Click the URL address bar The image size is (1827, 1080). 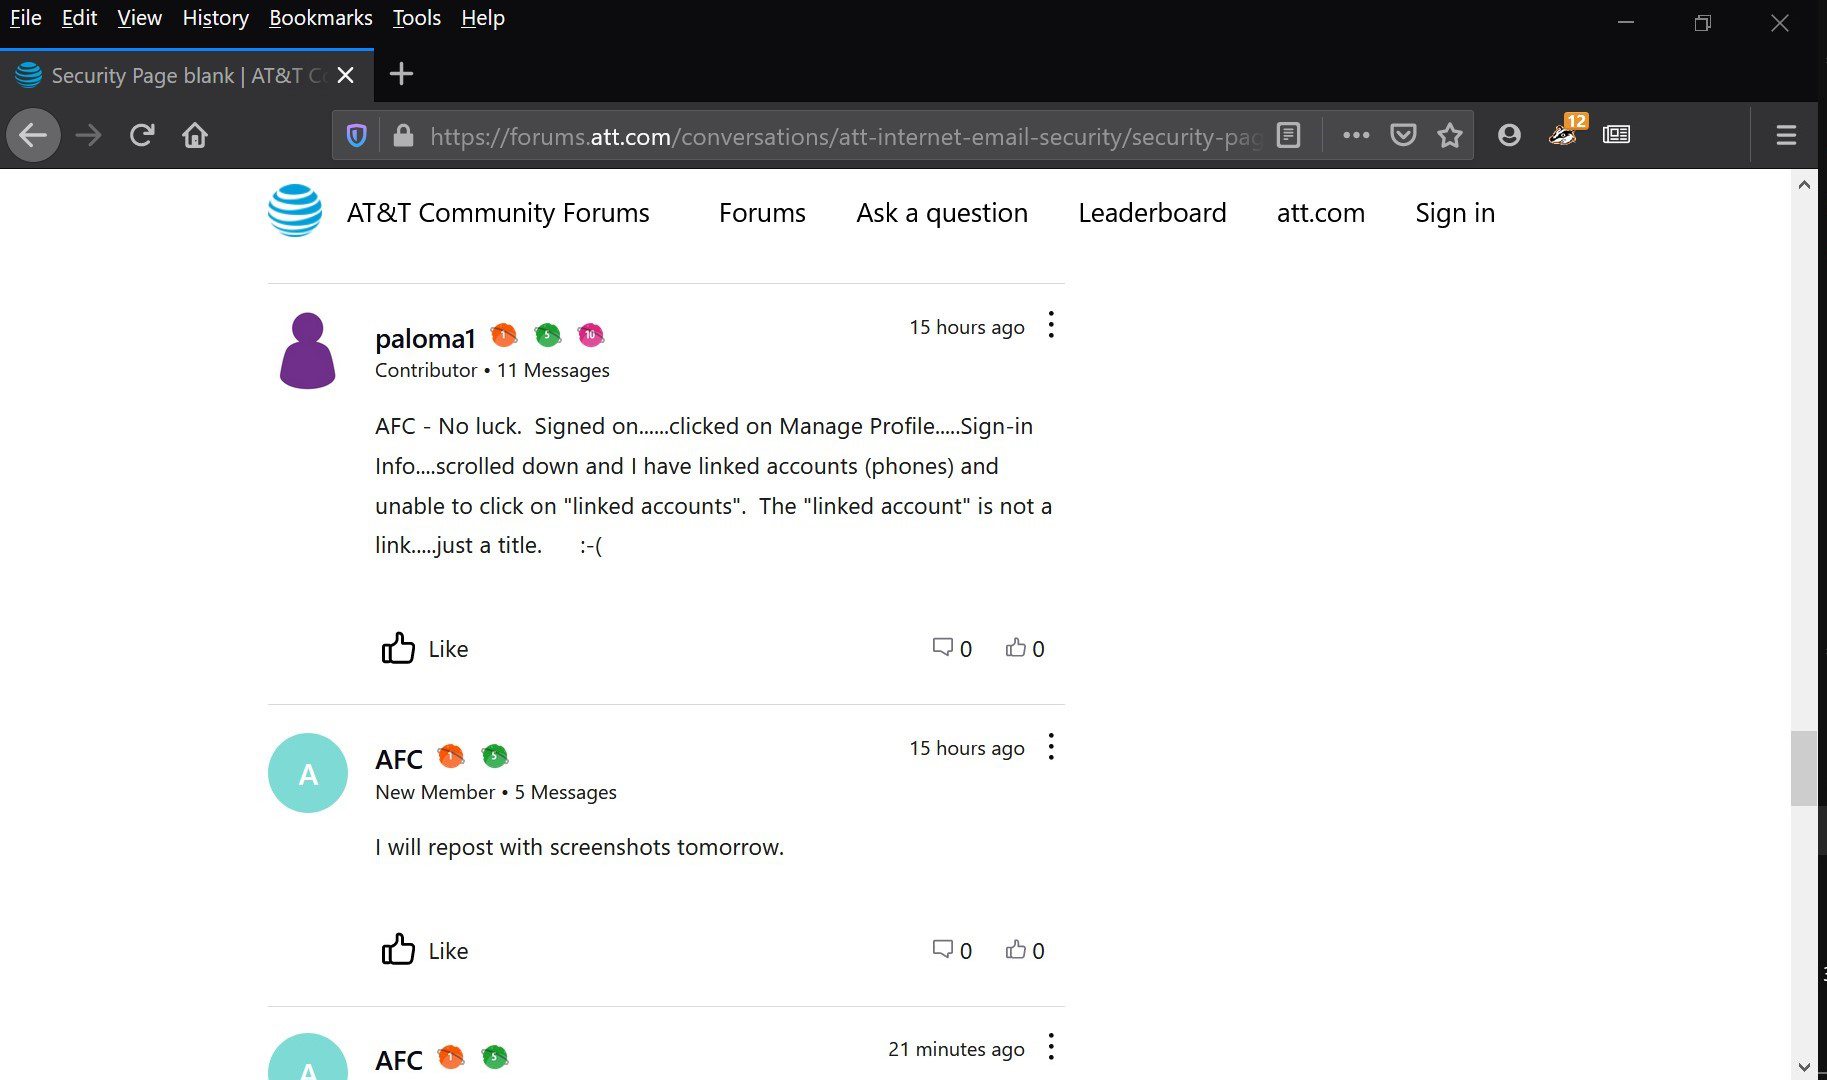pyautogui.click(x=845, y=135)
